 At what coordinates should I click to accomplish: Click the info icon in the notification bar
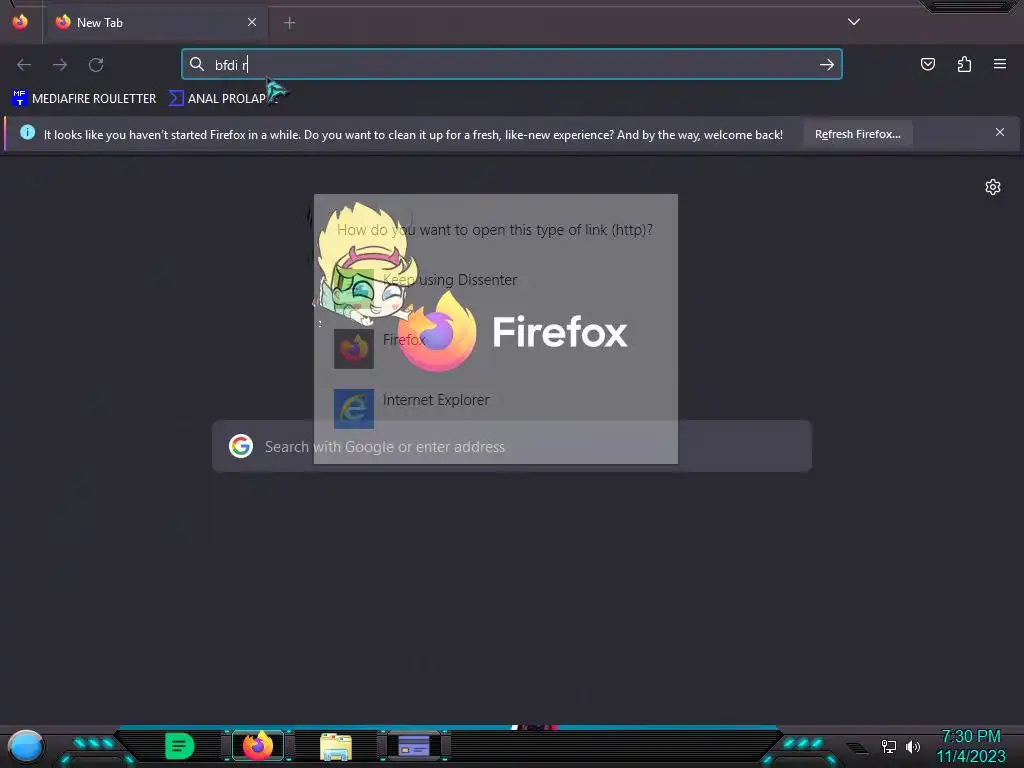[27, 133]
